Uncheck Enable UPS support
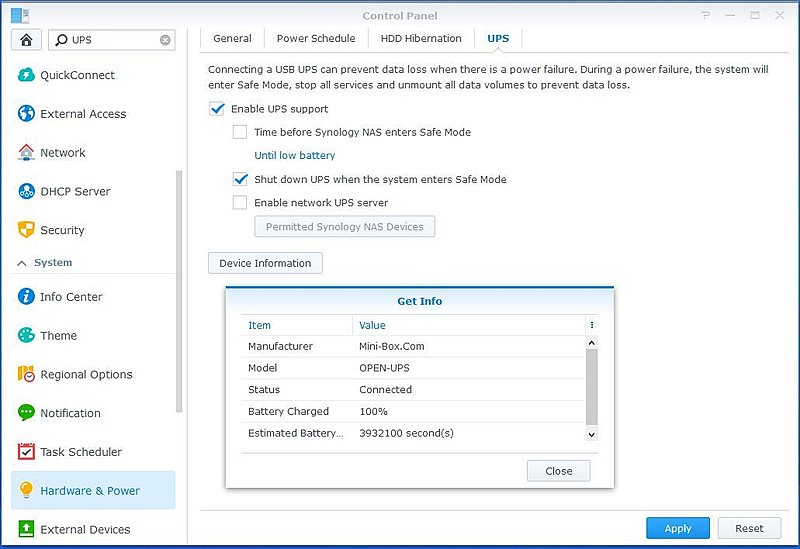Viewport: 800px width, 549px height. pyautogui.click(x=217, y=109)
